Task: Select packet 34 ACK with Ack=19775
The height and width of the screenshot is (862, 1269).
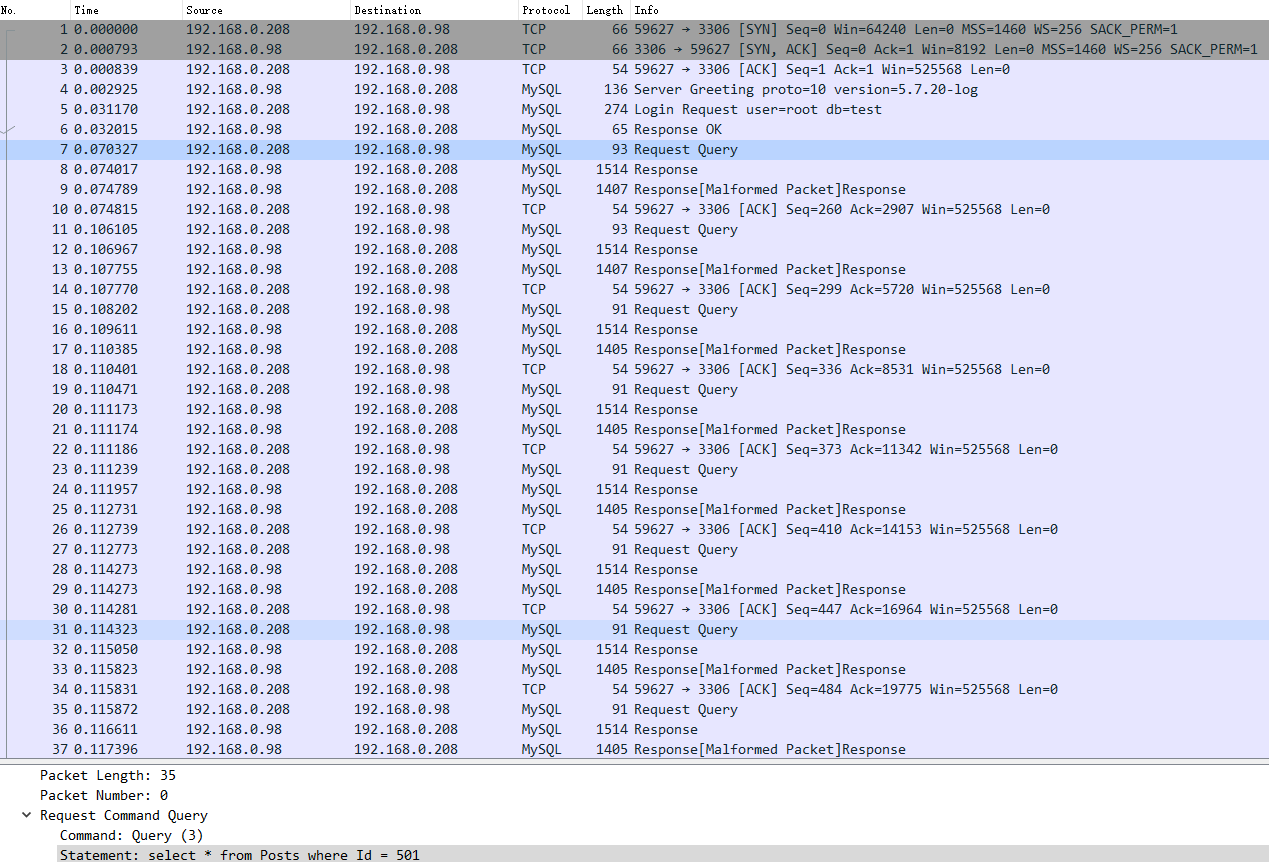Action: pos(634,689)
